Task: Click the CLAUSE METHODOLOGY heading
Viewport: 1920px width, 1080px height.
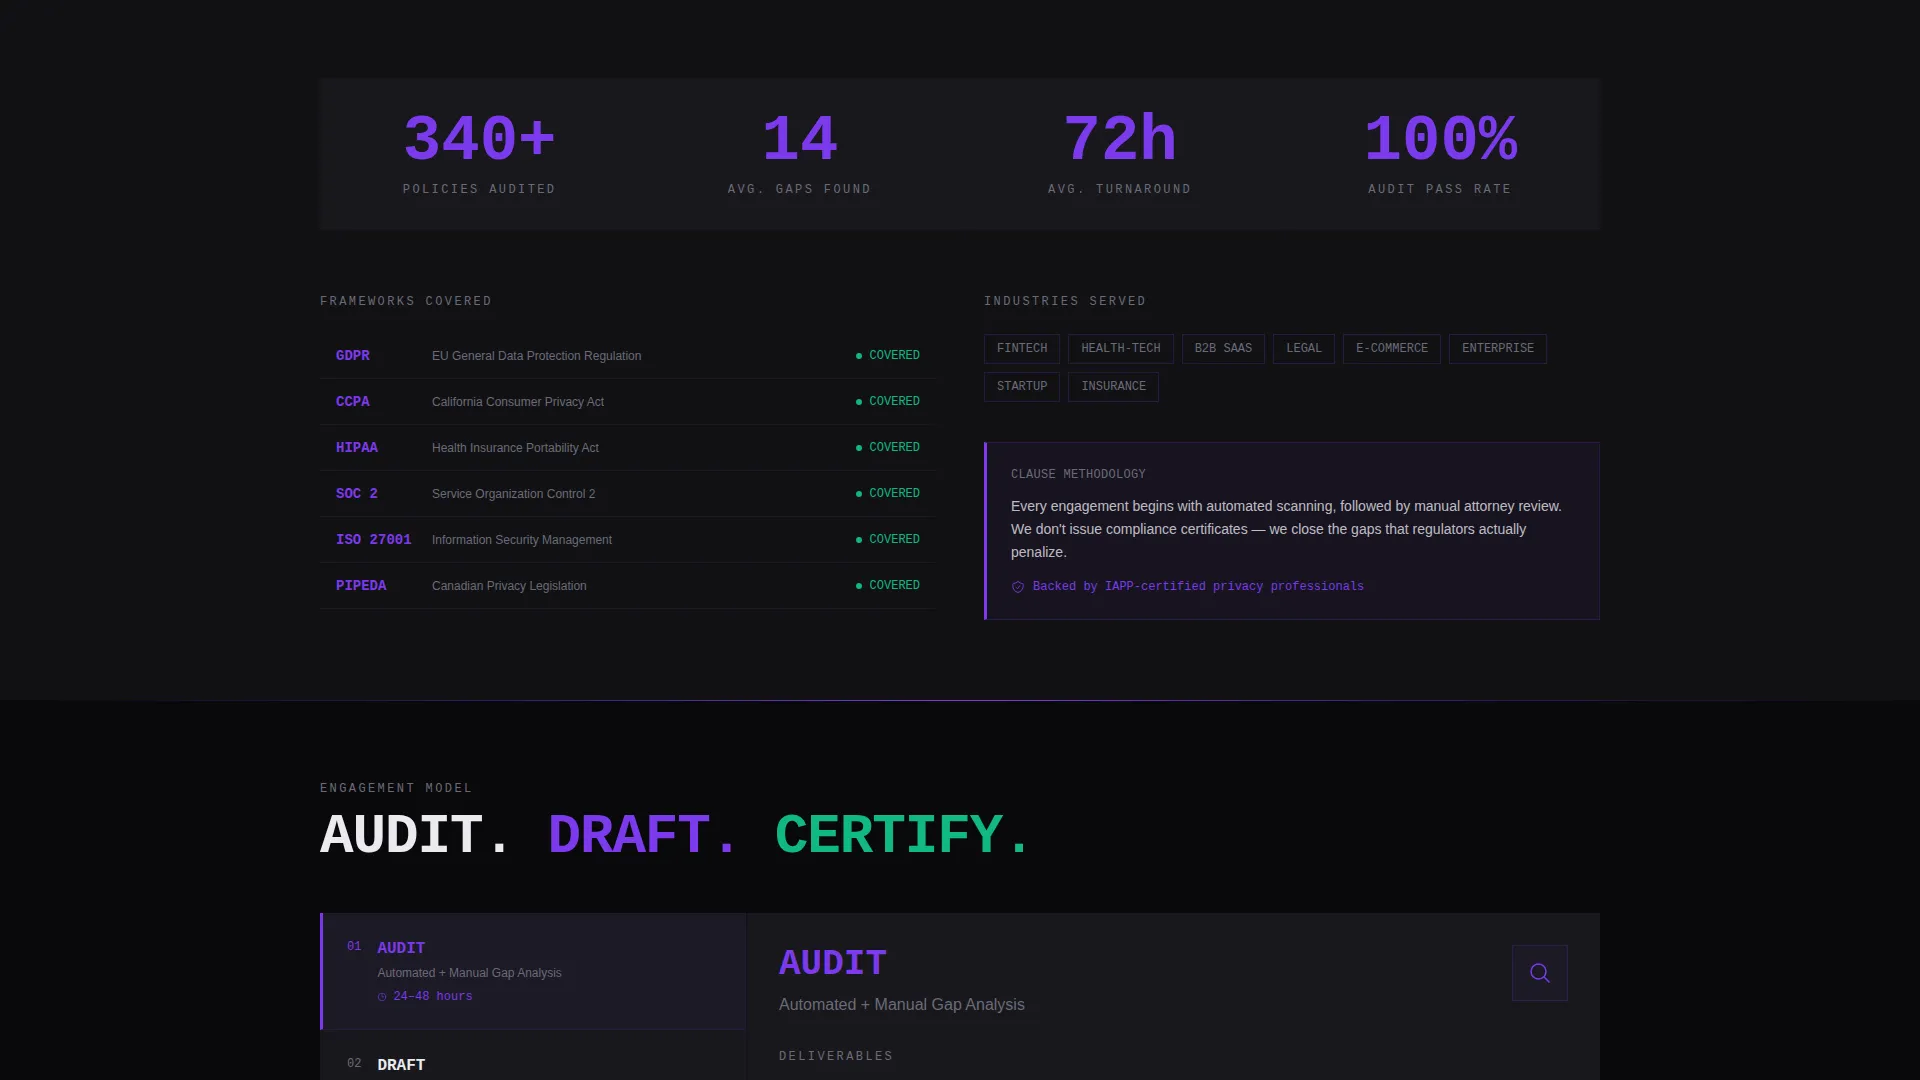Action: tap(1078, 474)
